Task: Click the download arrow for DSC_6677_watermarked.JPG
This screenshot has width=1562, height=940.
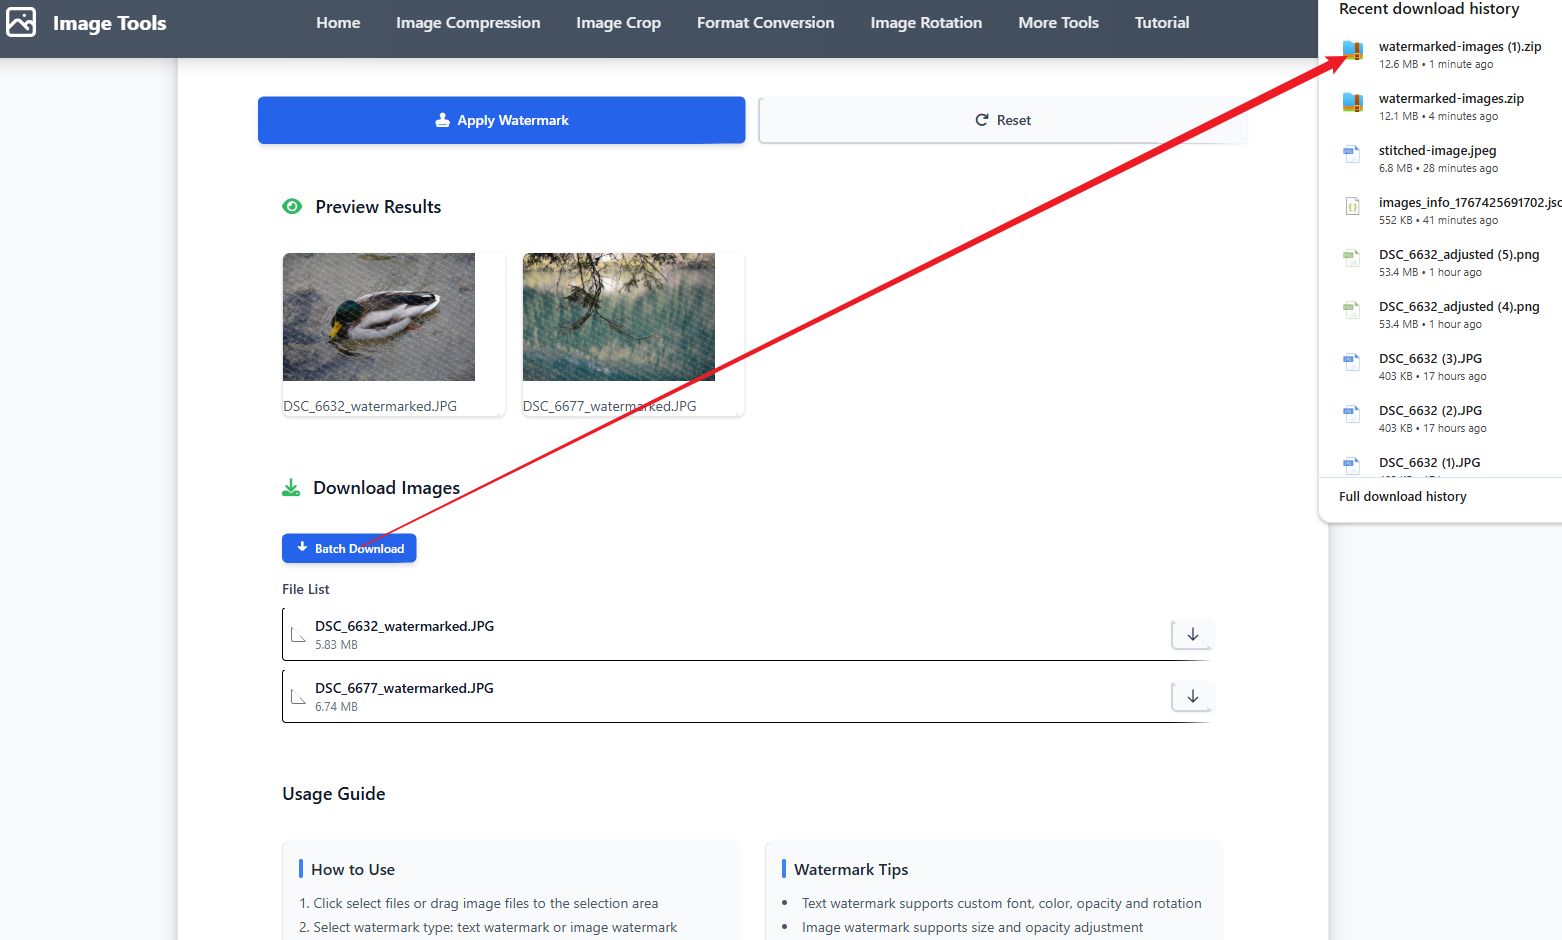Action: pyautogui.click(x=1192, y=697)
